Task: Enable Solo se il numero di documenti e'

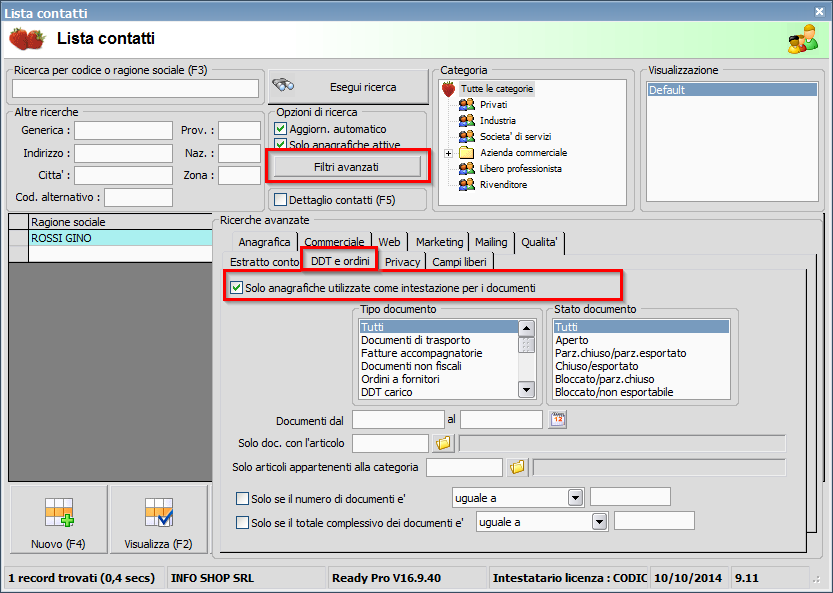Action: [242, 498]
